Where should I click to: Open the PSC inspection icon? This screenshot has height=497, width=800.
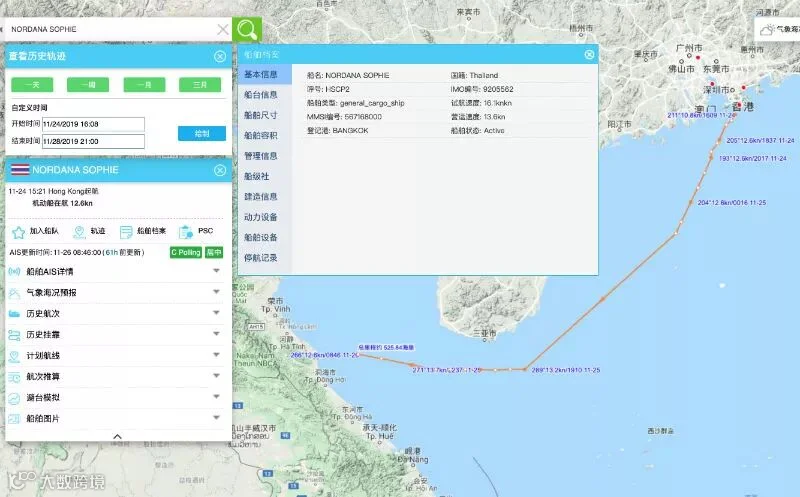pyautogui.click(x=185, y=232)
